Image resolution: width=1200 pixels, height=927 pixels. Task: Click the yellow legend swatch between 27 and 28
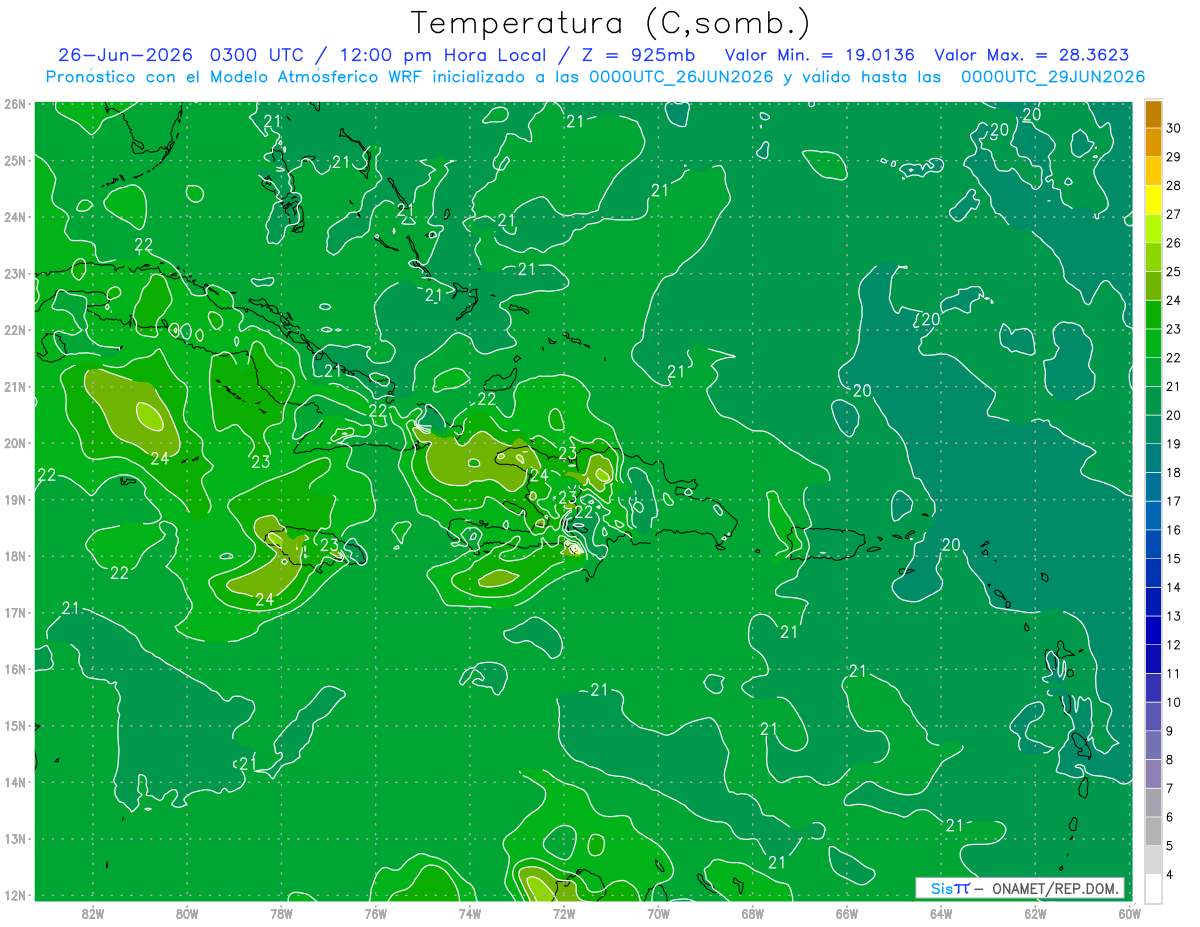pyautogui.click(x=1153, y=200)
